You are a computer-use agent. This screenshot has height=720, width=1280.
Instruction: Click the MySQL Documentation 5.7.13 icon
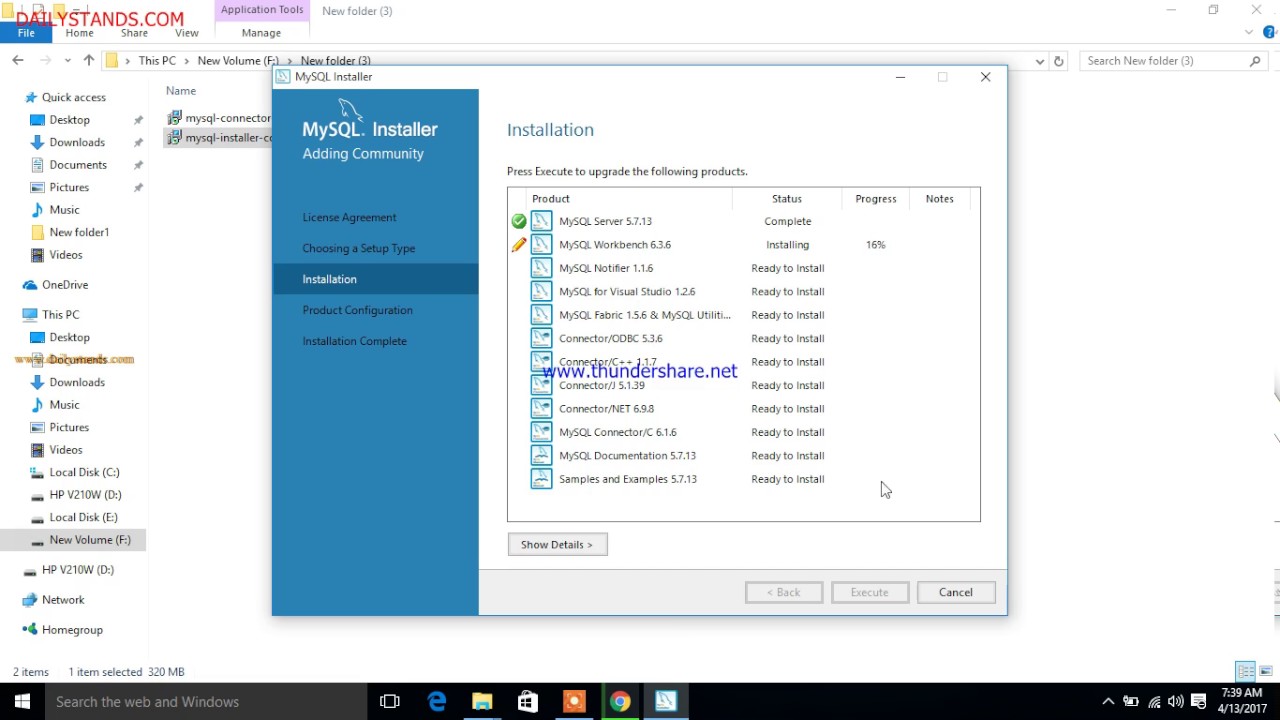[x=541, y=455]
